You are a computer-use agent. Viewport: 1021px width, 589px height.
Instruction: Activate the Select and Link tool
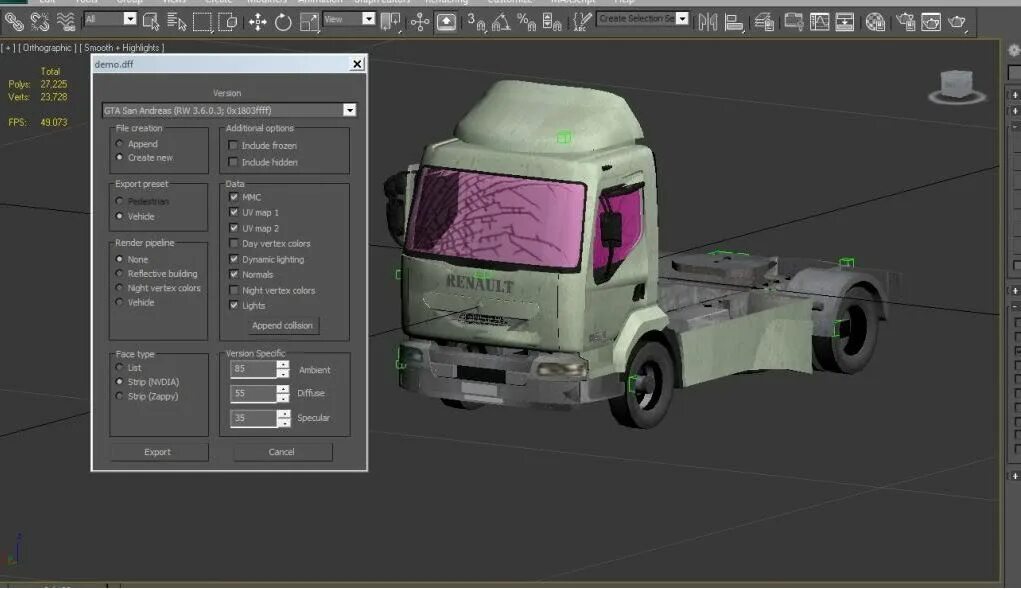tap(14, 22)
